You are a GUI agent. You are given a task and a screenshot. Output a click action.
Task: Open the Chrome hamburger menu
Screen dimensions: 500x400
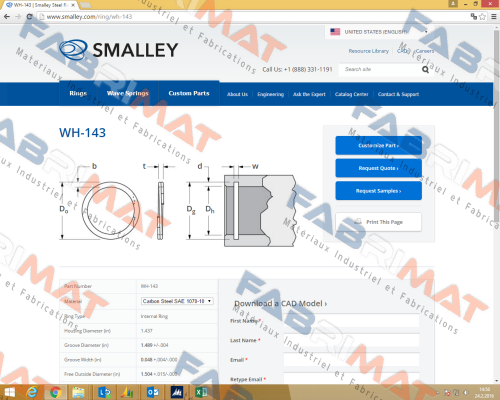click(494, 16)
